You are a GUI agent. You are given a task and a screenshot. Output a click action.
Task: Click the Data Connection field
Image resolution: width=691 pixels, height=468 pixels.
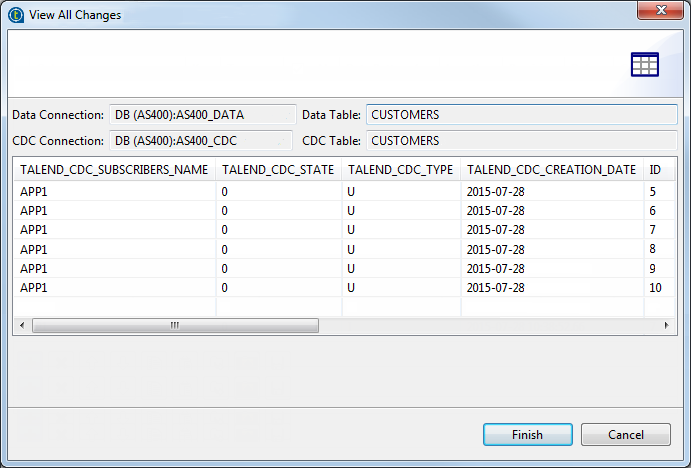click(x=203, y=115)
